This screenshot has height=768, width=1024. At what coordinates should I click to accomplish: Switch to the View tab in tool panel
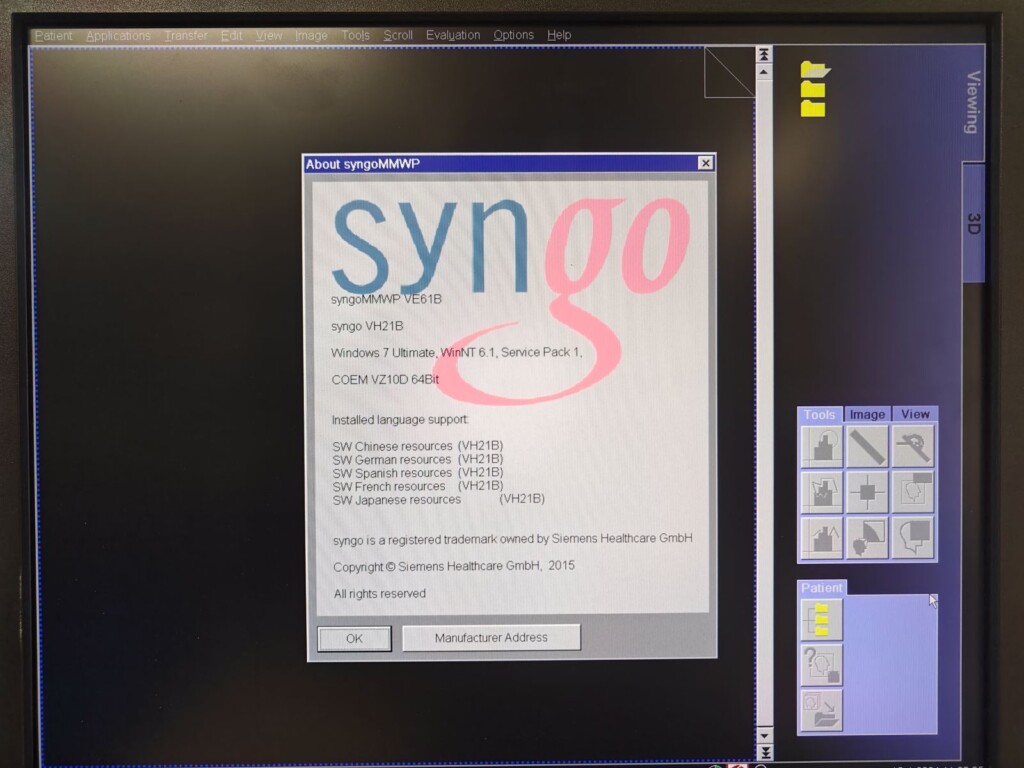point(914,414)
